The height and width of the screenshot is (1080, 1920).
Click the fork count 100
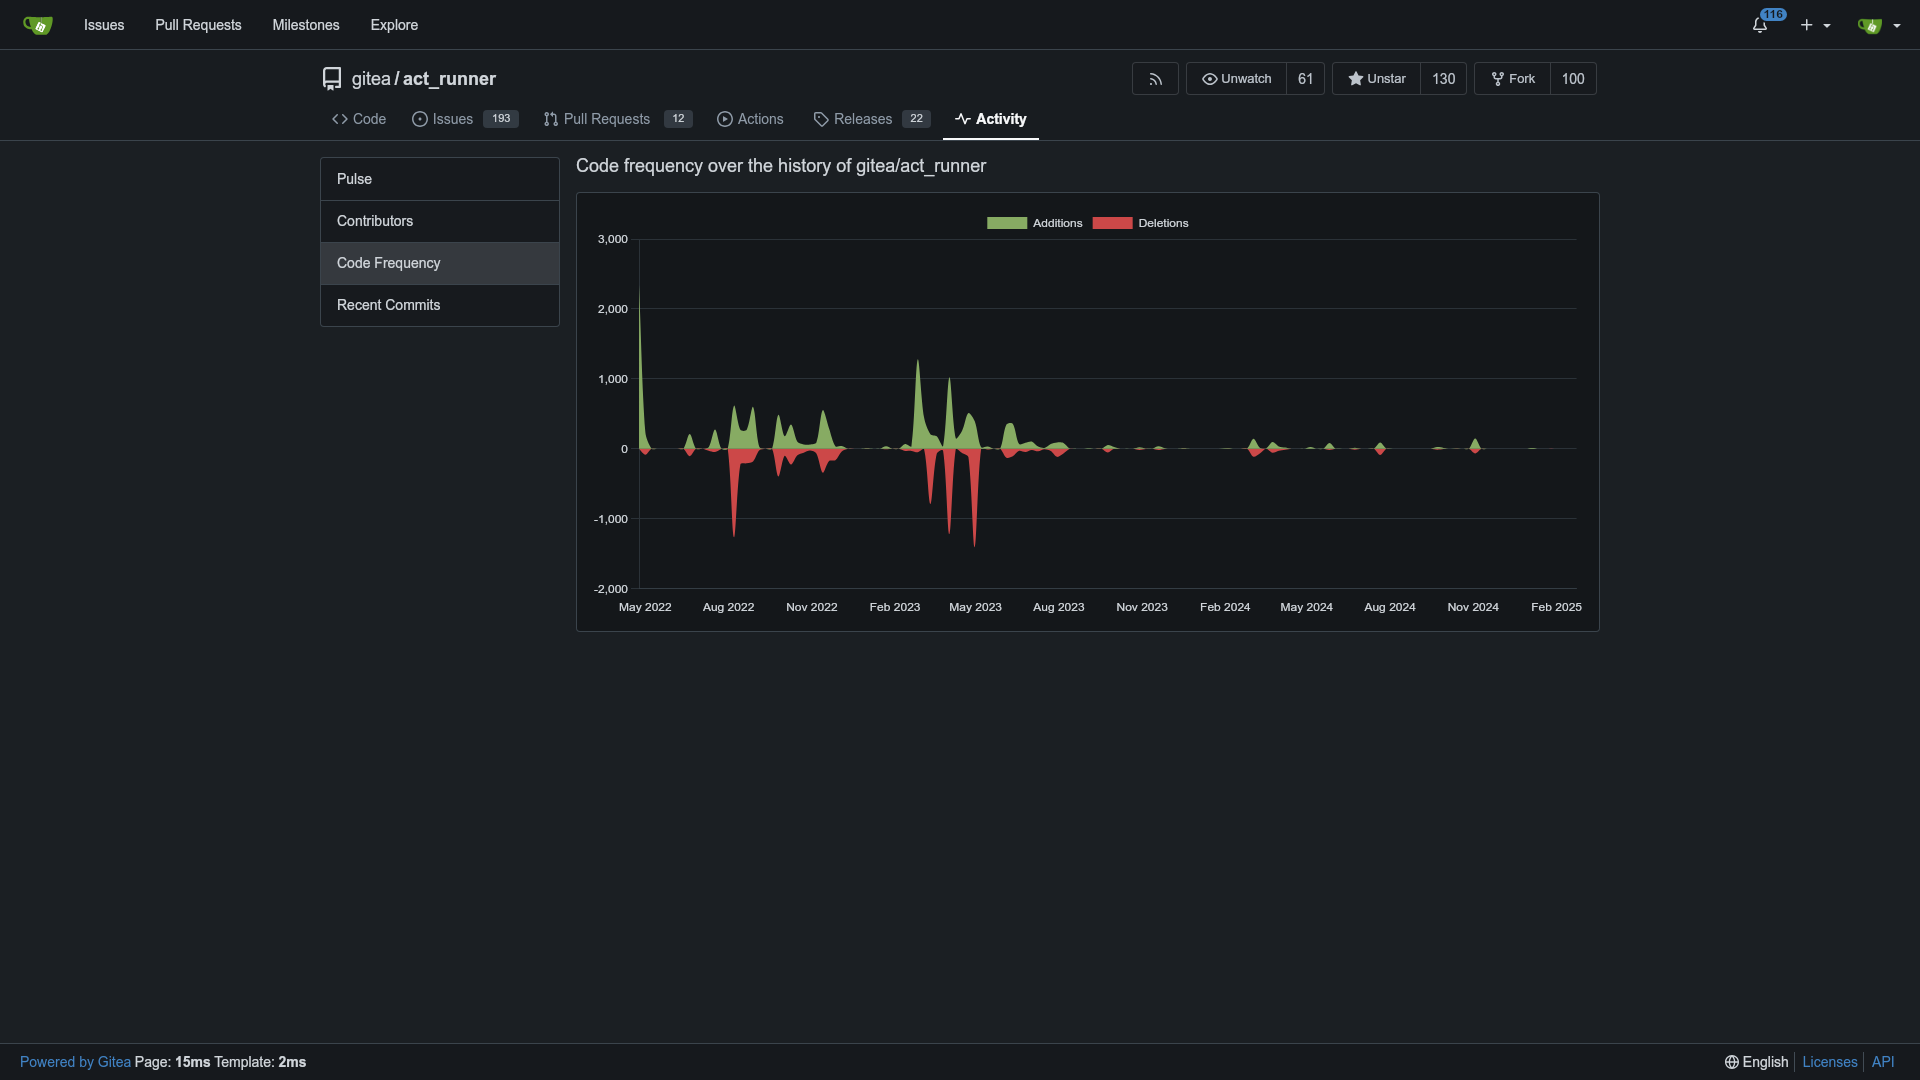click(1572, 79)
